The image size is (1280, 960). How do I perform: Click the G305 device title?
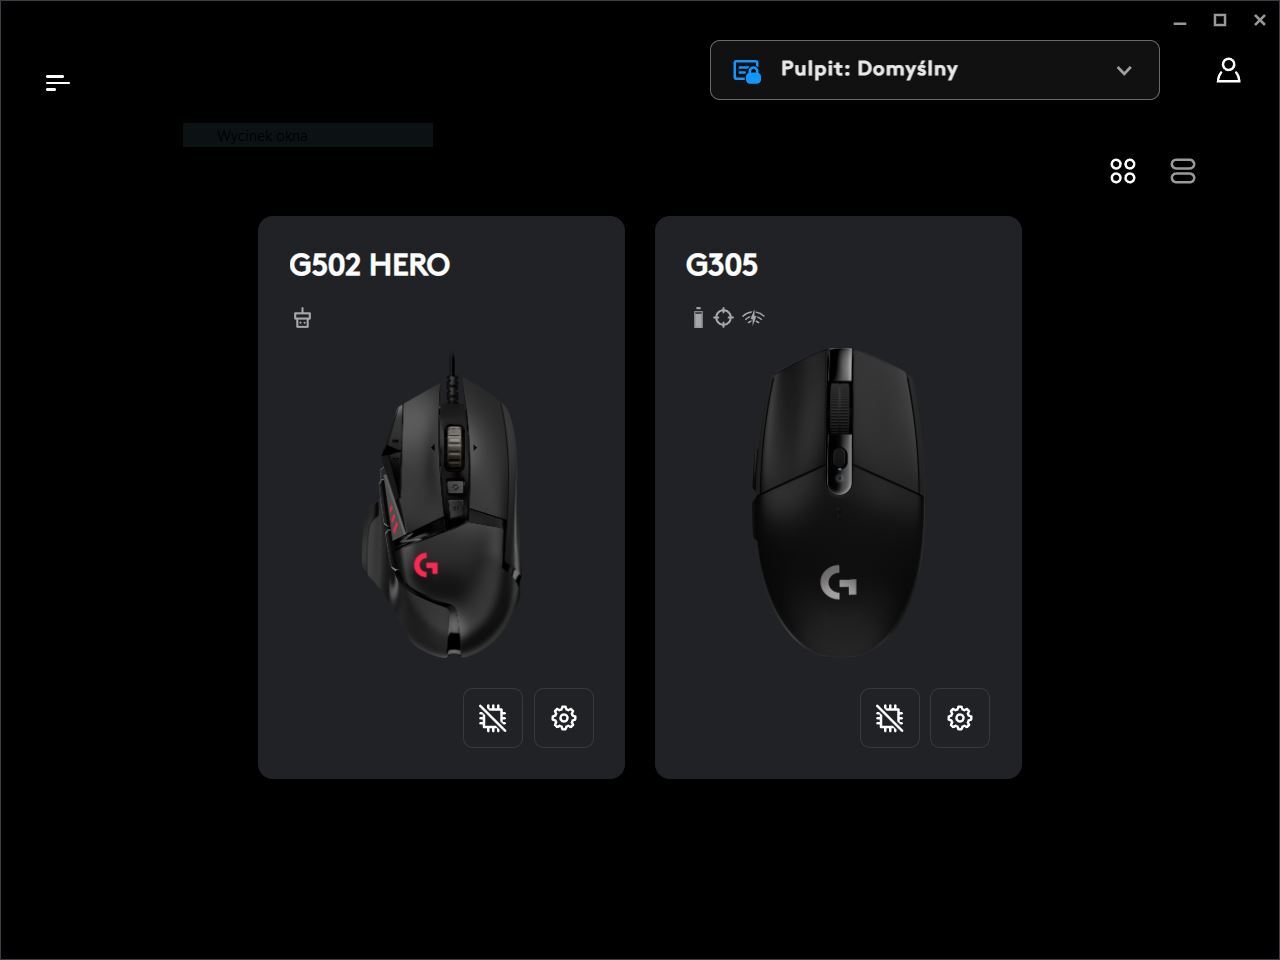(x=722, y=265)
